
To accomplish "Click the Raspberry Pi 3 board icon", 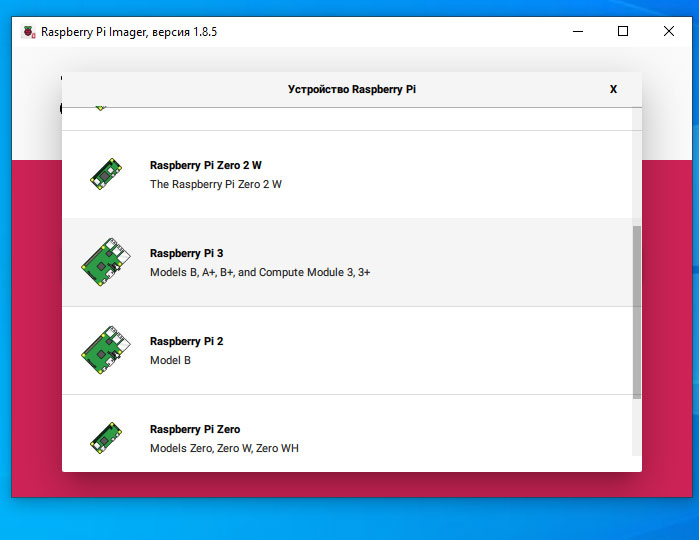I will (106, 262).
